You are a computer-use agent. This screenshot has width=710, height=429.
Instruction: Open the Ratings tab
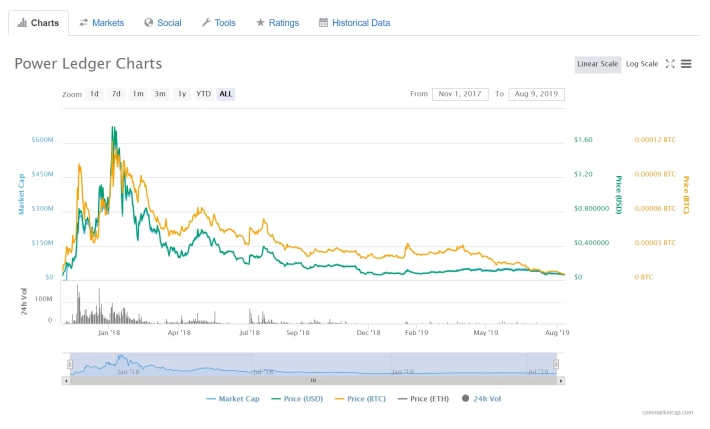(278, 23)
